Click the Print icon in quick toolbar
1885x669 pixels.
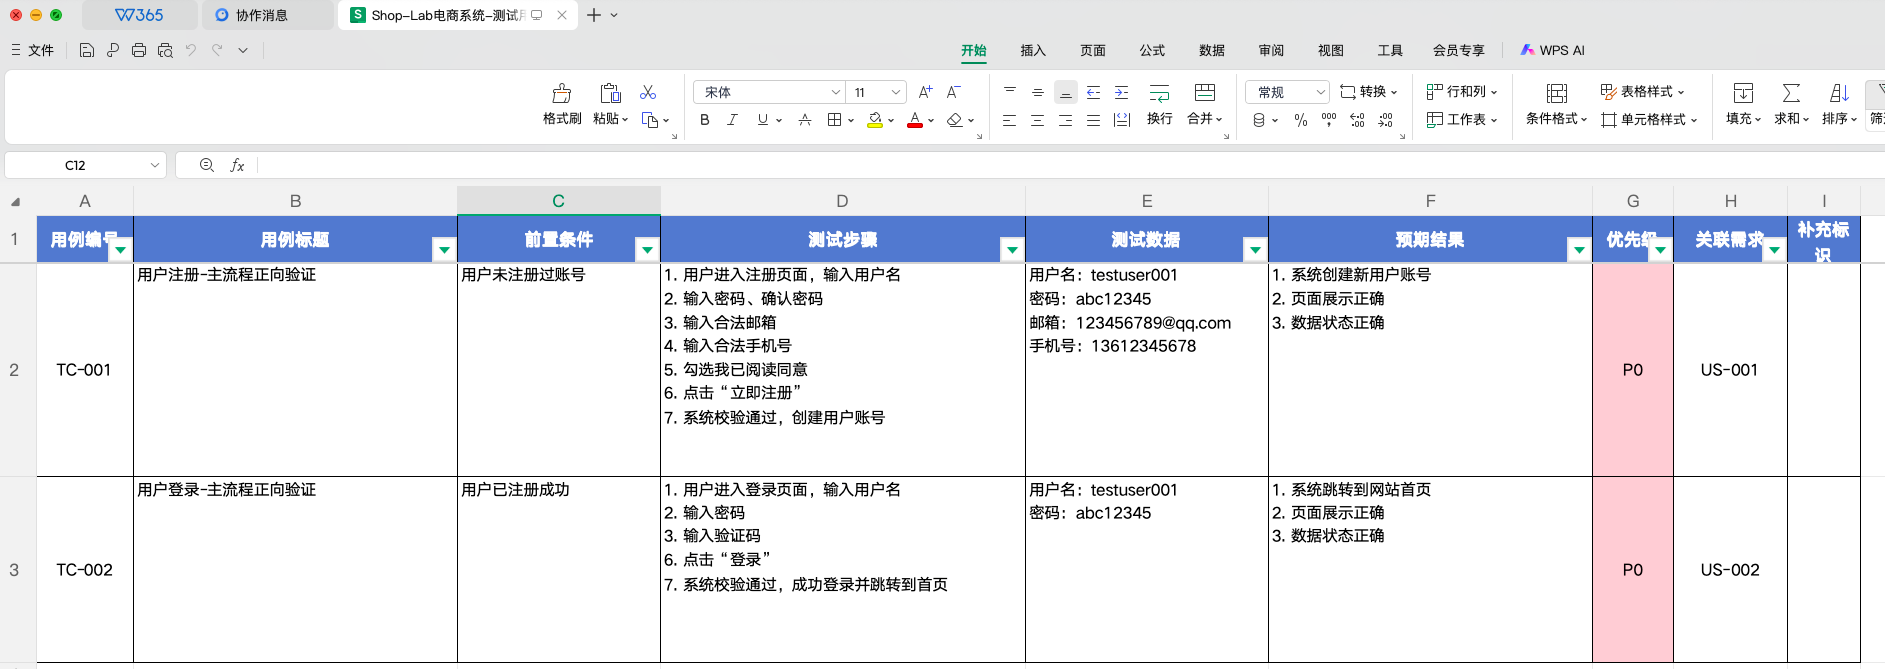point(139,50)
